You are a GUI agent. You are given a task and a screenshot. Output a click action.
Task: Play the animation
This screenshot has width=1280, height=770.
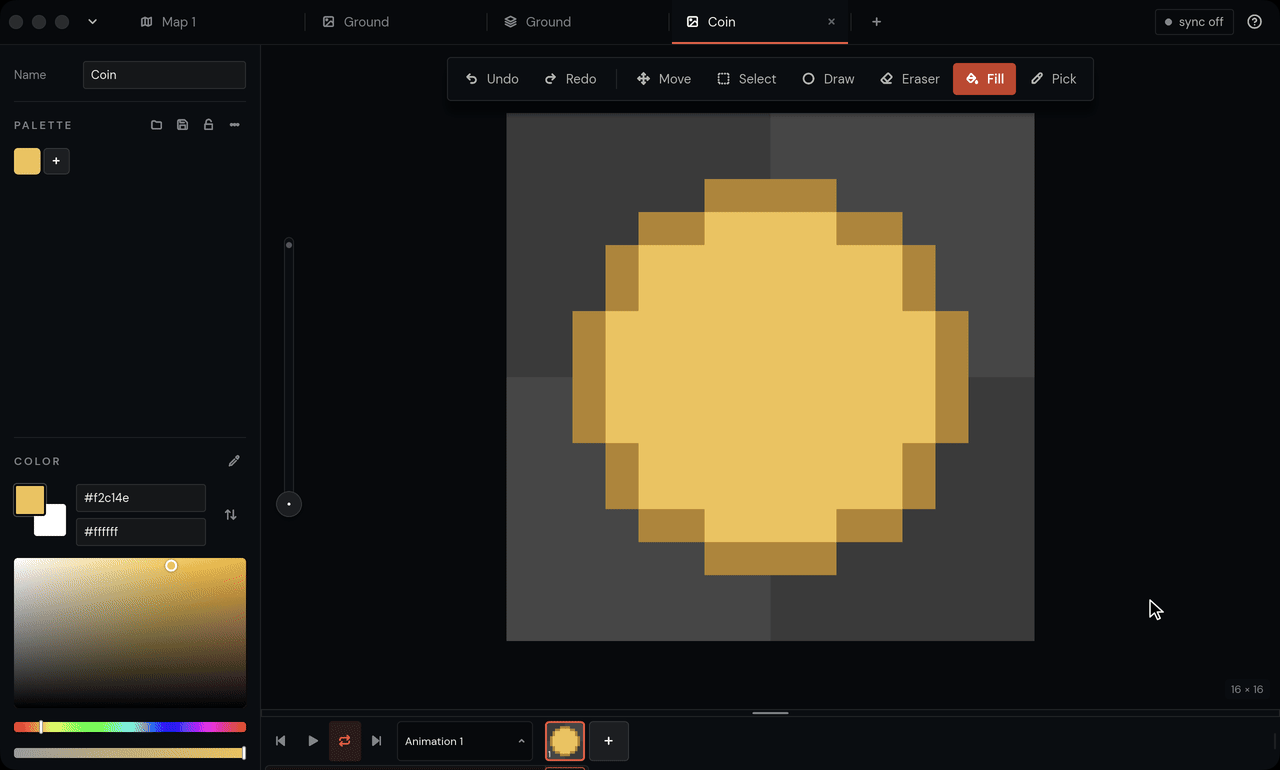coord(313,741)
